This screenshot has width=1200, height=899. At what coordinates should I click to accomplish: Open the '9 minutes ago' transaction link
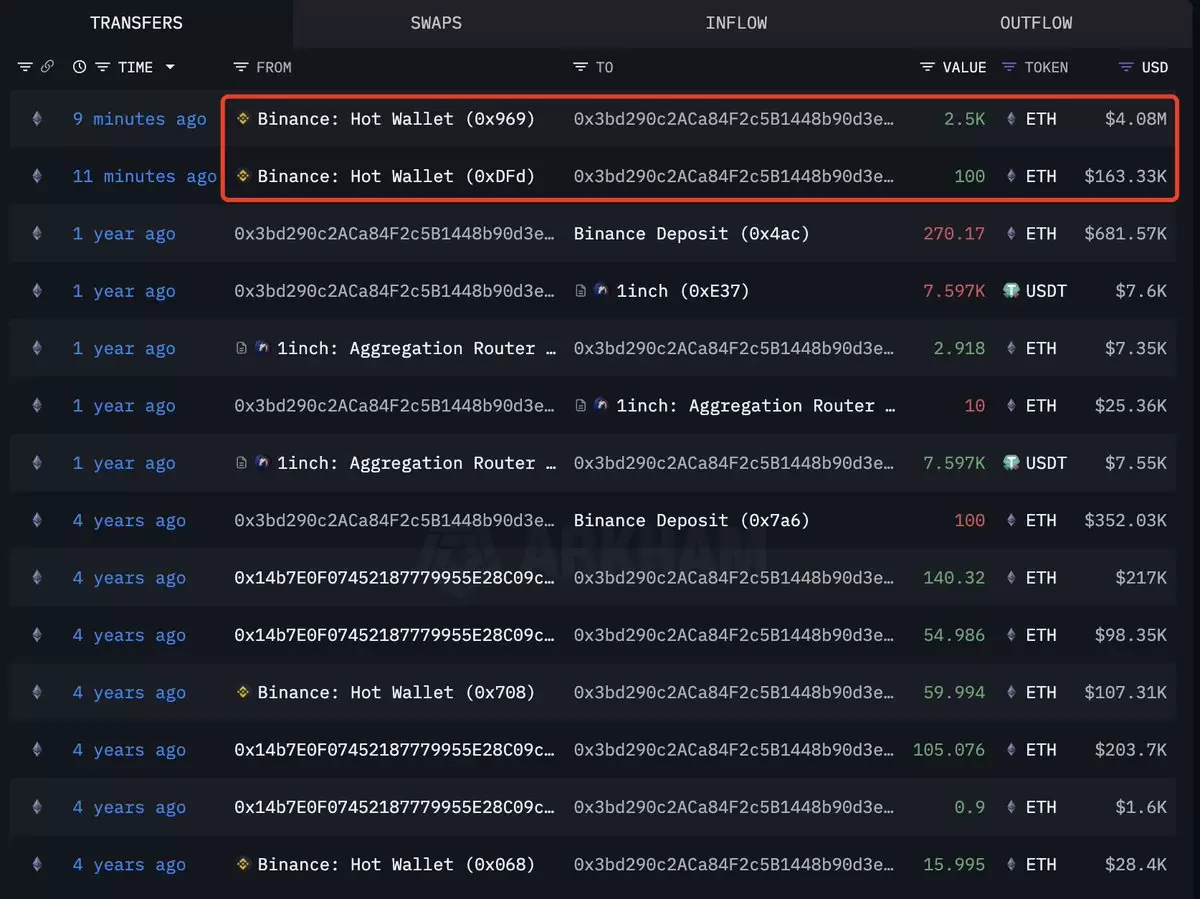[x=139, y=119]
